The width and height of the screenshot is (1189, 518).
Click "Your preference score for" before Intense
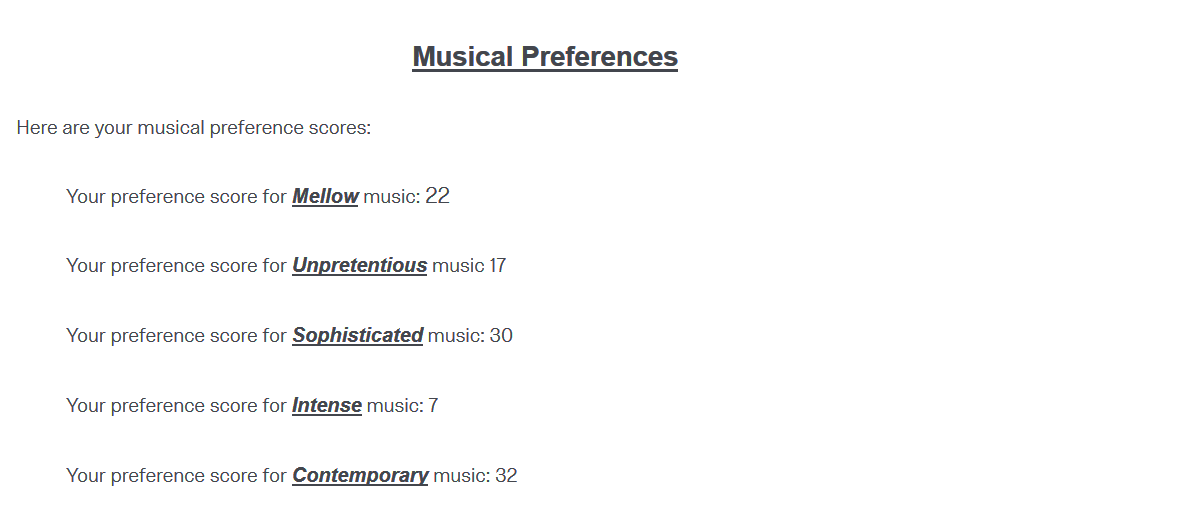(176, 406)
